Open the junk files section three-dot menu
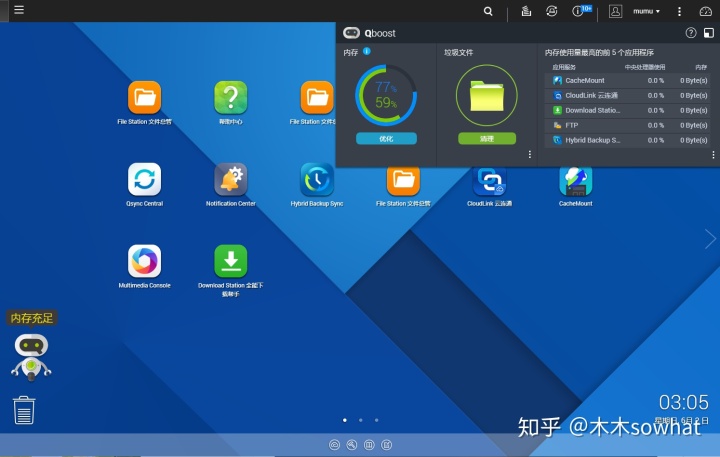 pos(530,155)
